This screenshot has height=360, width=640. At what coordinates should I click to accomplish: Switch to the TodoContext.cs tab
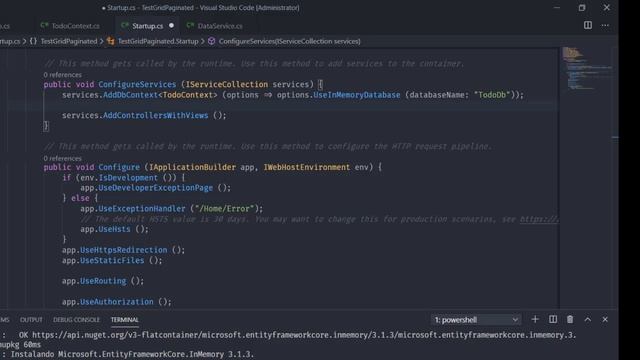pyautogui.click(x=75, y=26)
